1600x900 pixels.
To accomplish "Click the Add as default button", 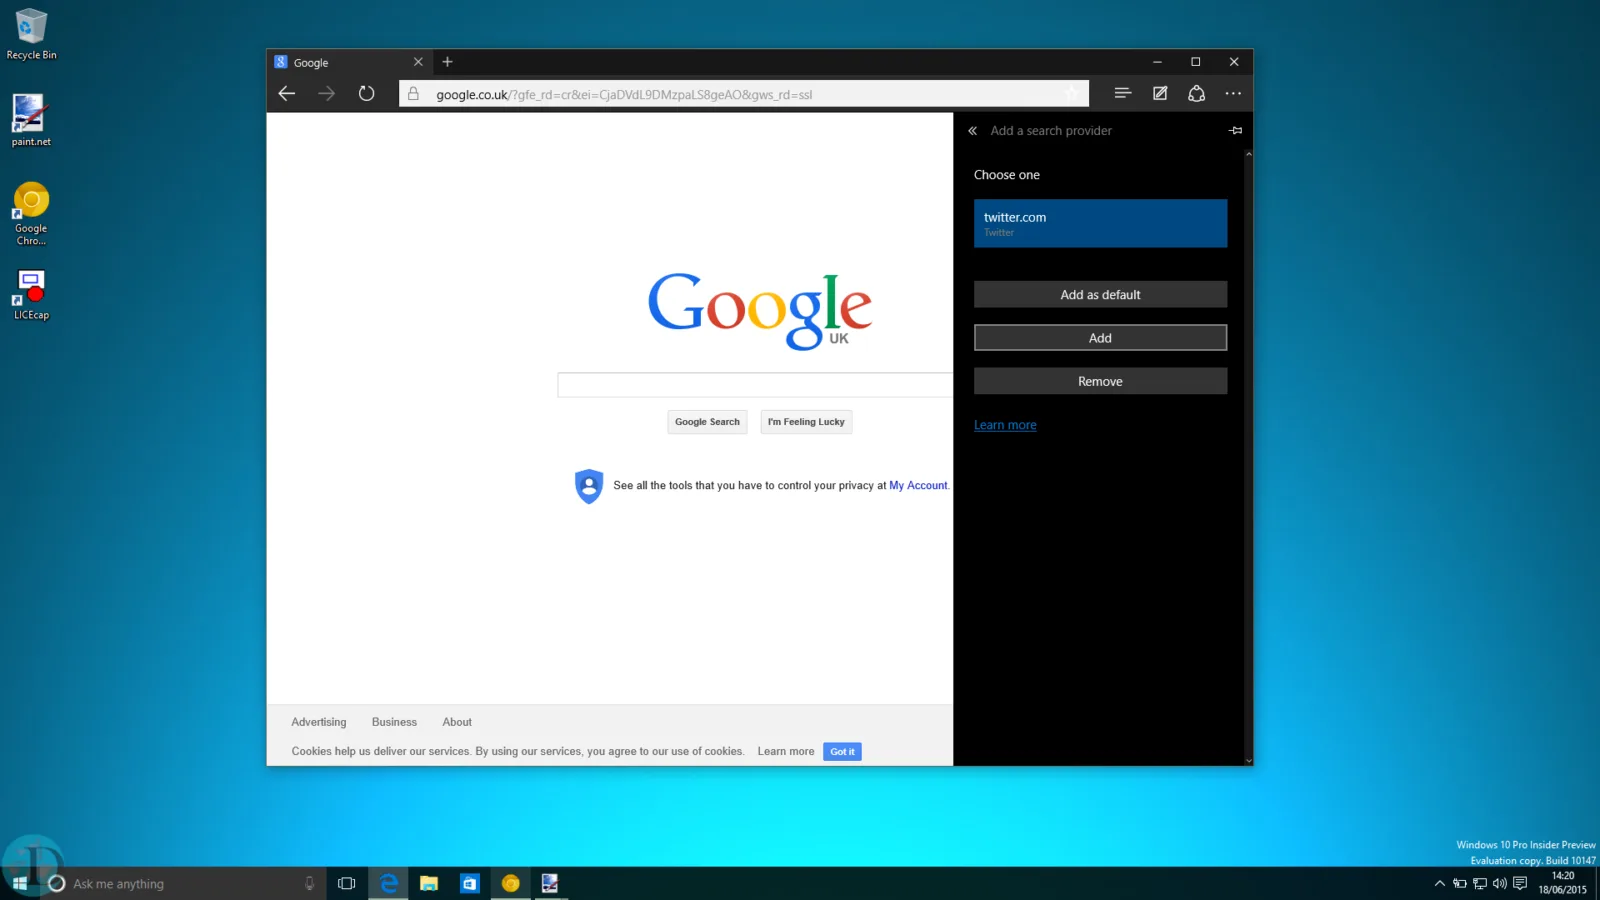I will coord(1100,294).
